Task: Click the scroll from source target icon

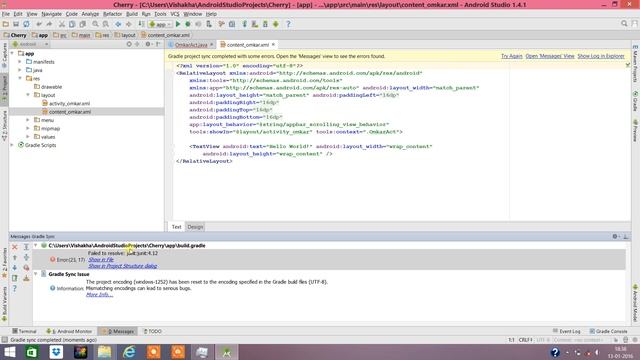Action: pyautogui.click(x=129, y=44)
